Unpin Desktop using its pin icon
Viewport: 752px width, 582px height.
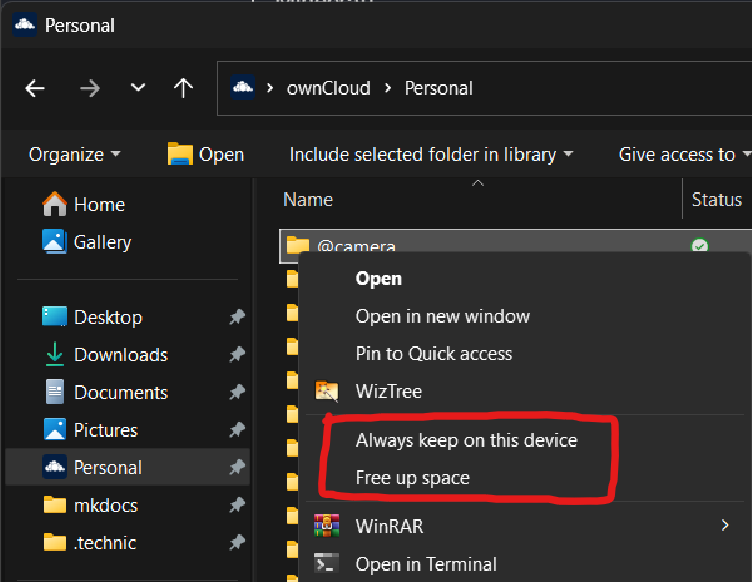click(236, 317)
